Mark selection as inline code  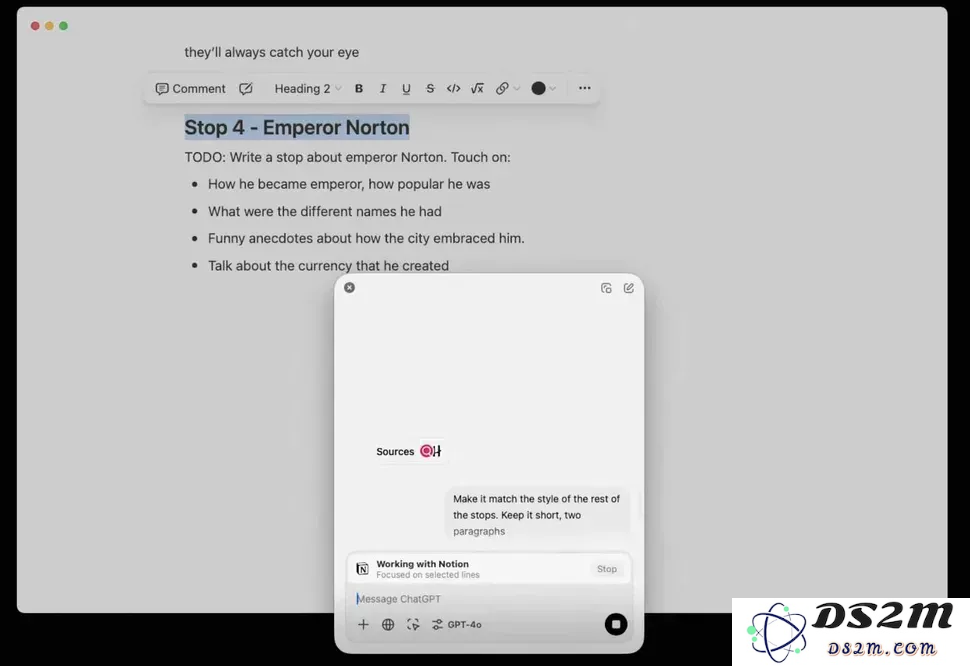click(x=453, y=88)
